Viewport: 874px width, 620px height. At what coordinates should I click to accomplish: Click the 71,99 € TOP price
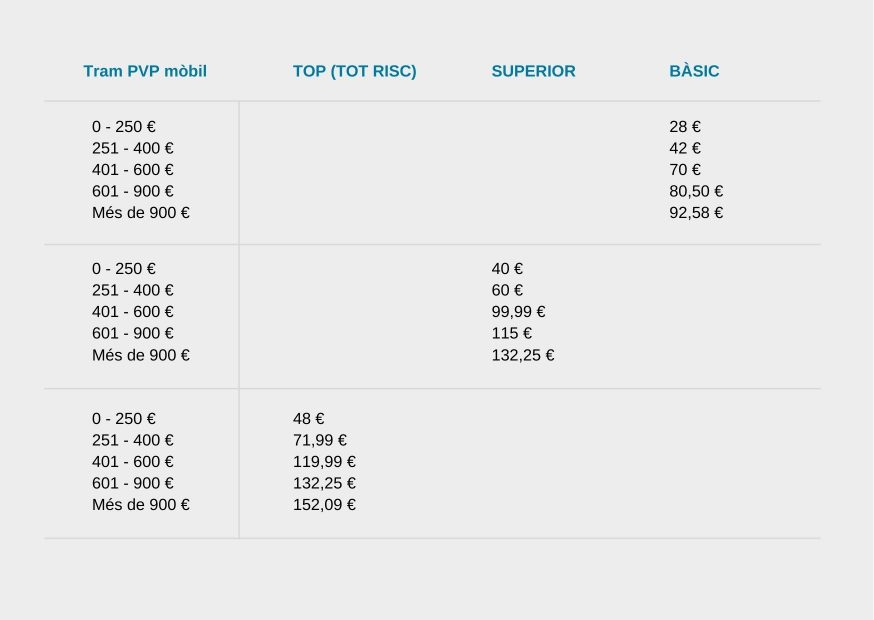(x=319, y=440)
